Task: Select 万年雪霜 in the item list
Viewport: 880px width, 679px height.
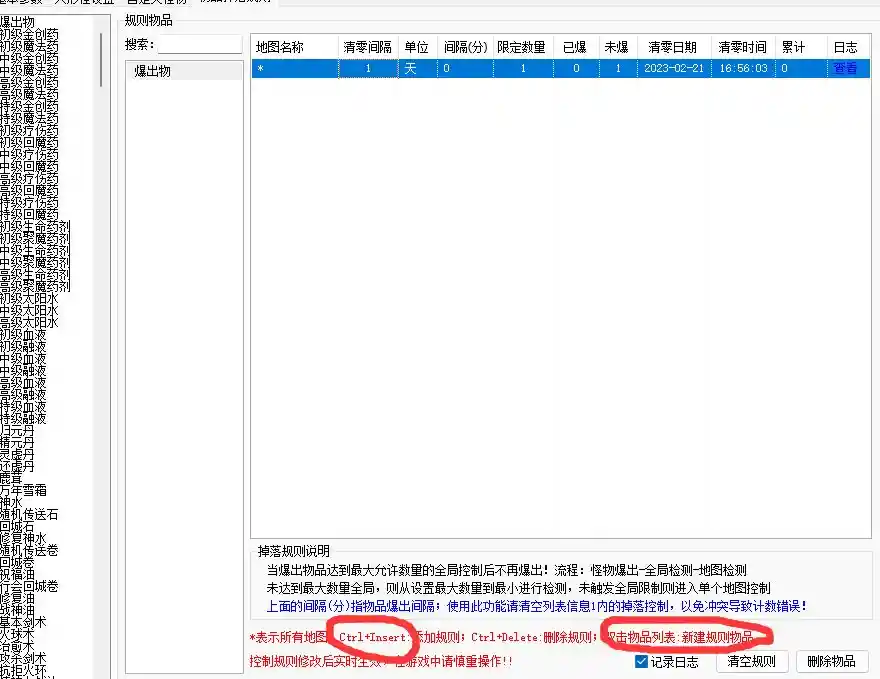Action: pyautogui.click(x=23, y=490)
